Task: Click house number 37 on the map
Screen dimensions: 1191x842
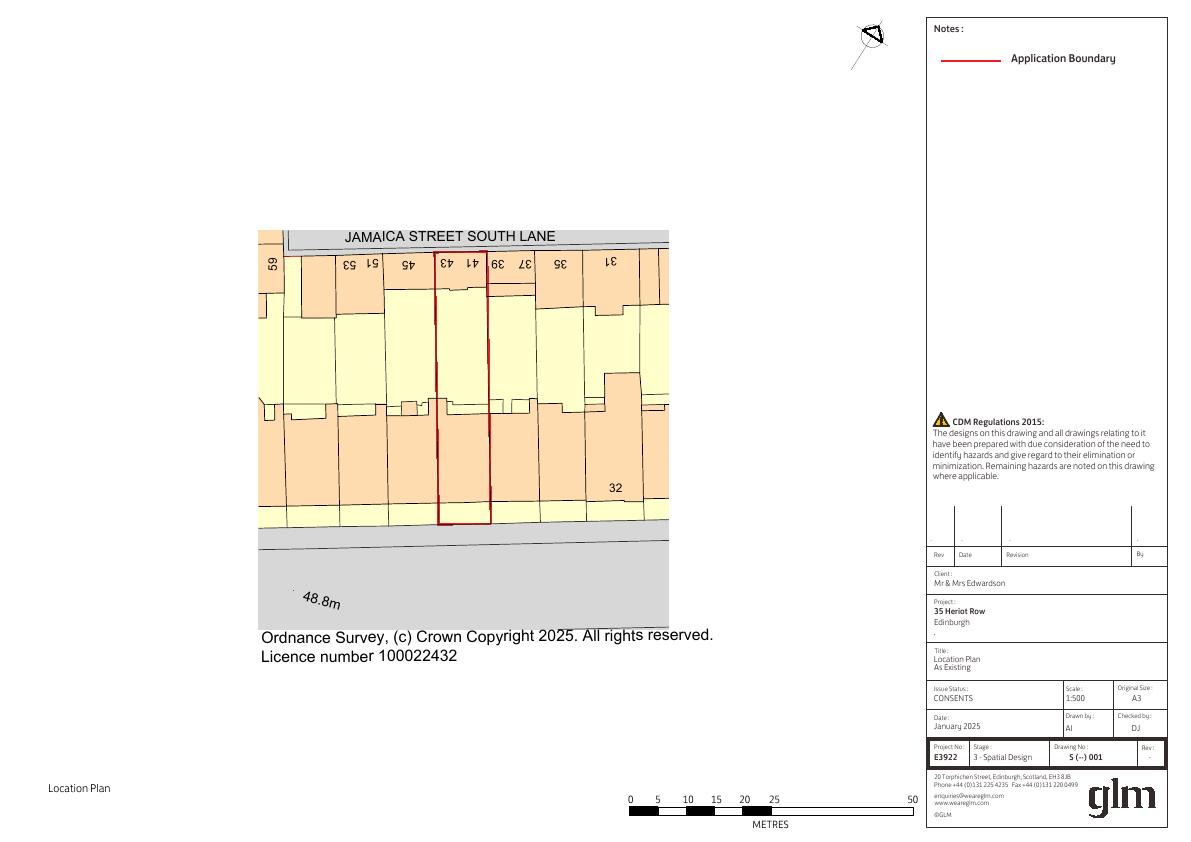Action: (x=525, y=263)
